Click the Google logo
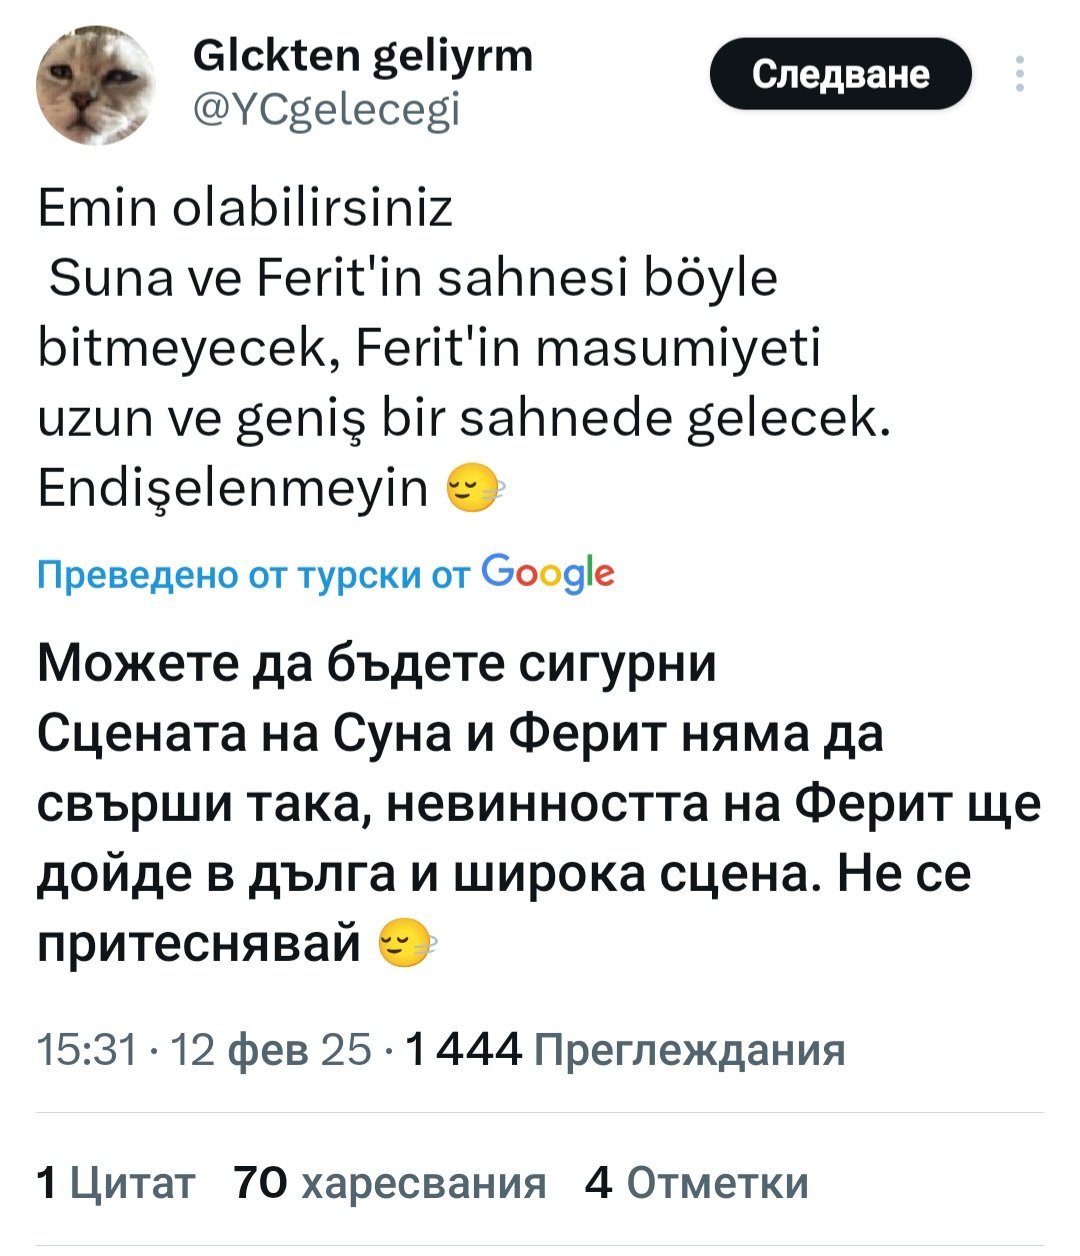Image resolution: width=1080 pixels, height=1256 pixels. 548,574
